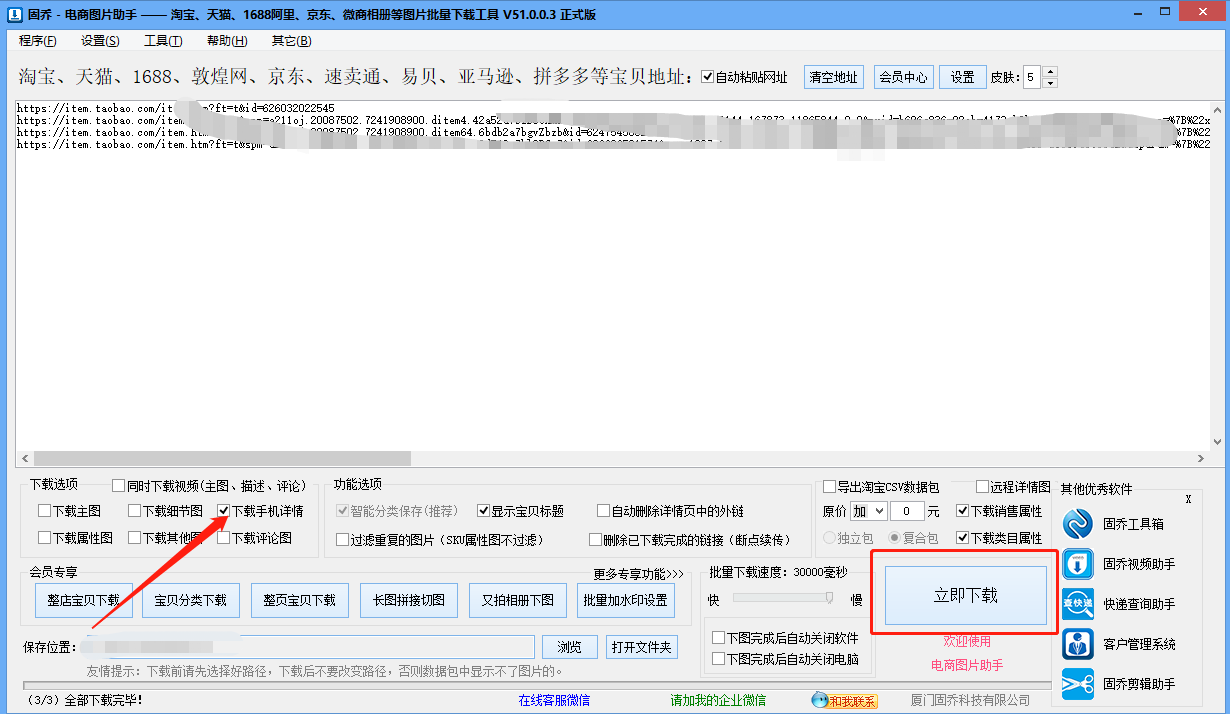This screenshot has width=1230, height=714.
Task: Click the 和我联系 chat icon
Action: [819, 700]
